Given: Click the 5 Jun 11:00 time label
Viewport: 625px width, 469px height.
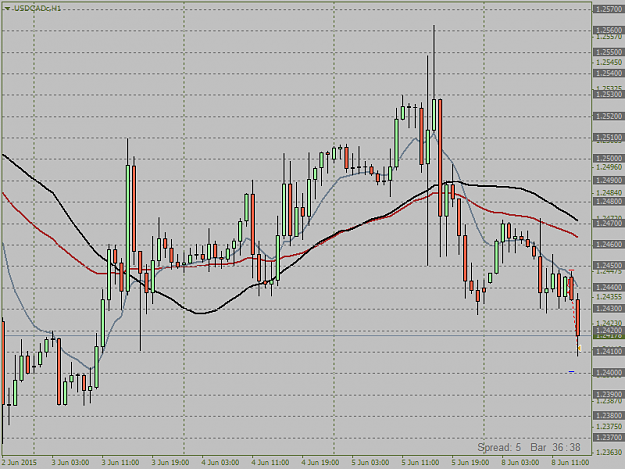Looking at the screenshot, I should coord(421,462).
